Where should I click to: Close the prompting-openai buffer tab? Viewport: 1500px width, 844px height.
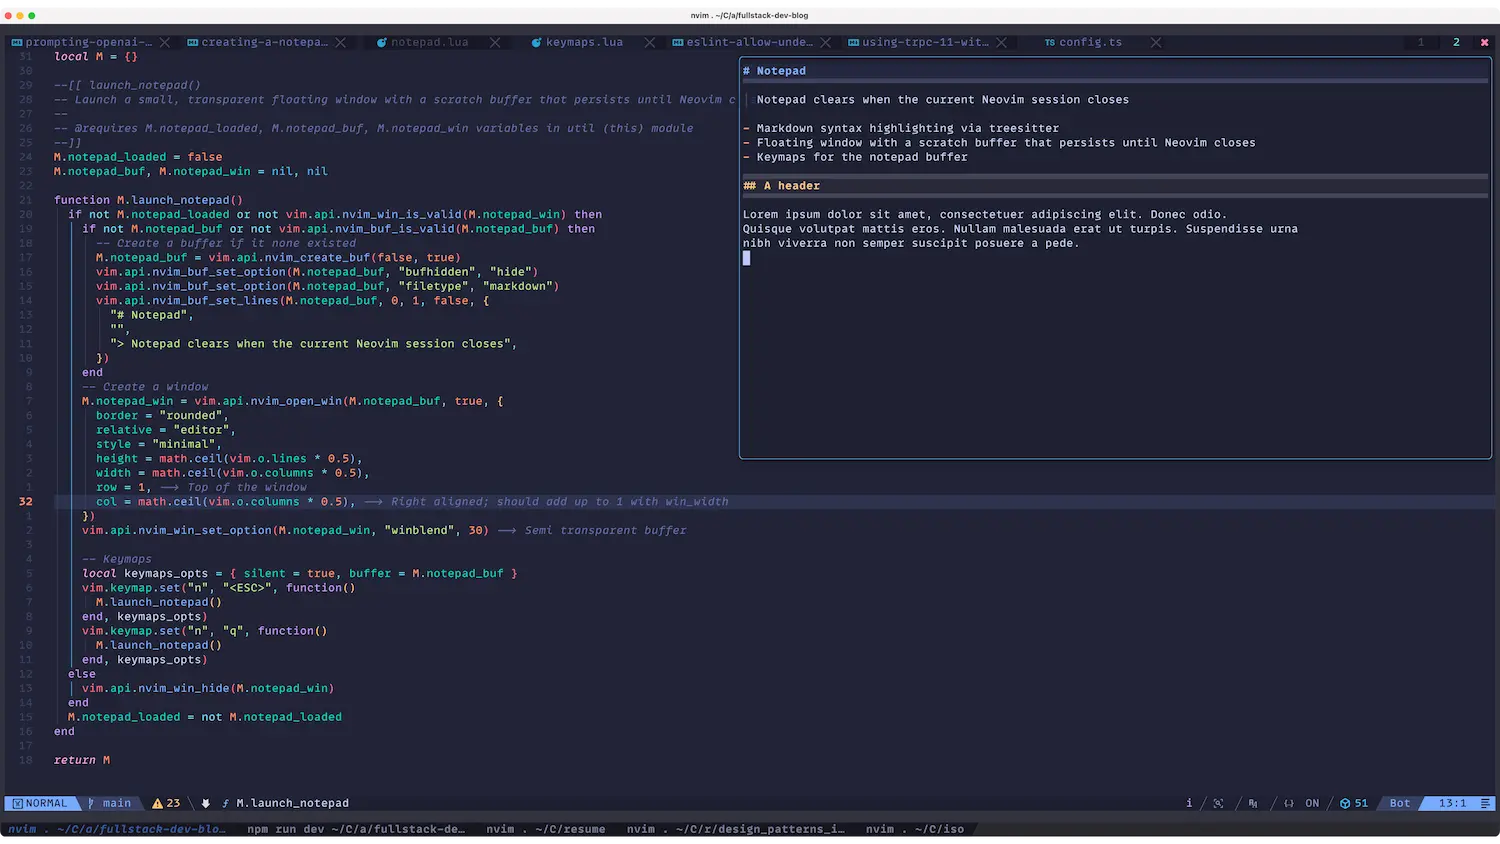coord(165,43)
